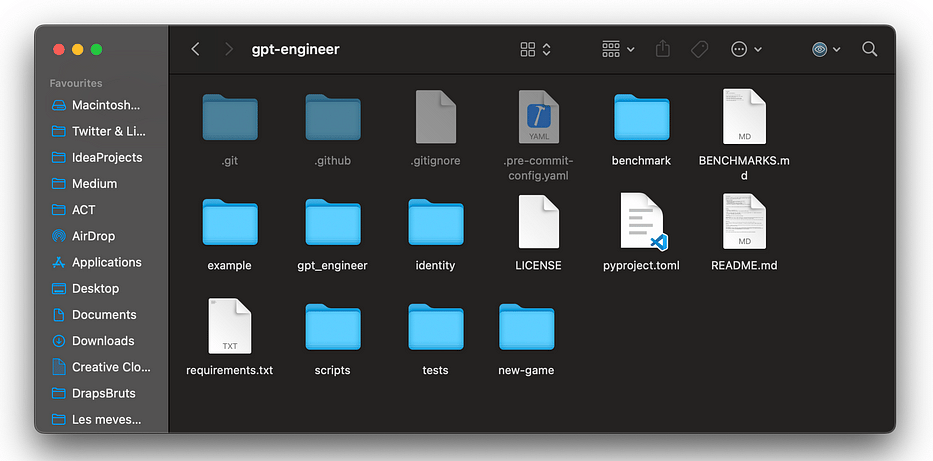Go to Downloads in sidebar
The image size is (933, 461).
(x=103, y=341)
